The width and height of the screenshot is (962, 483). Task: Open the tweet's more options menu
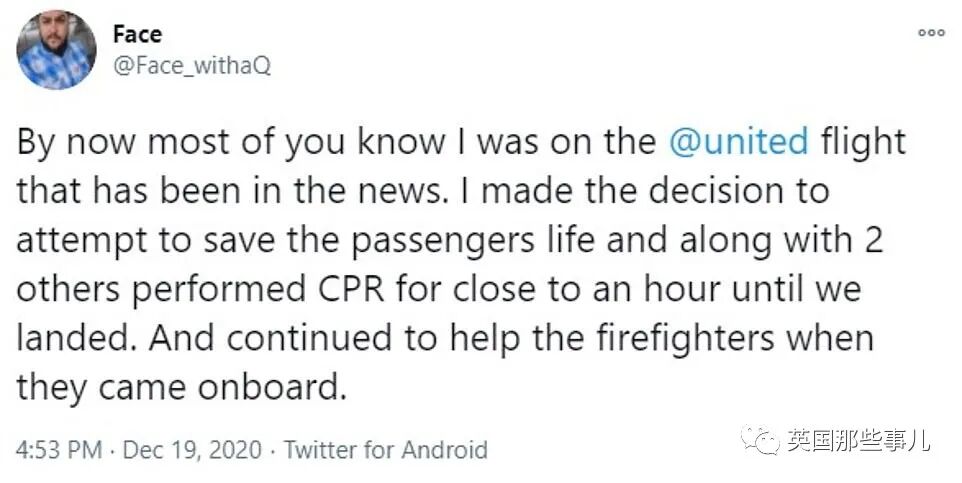tap(931, 32)
